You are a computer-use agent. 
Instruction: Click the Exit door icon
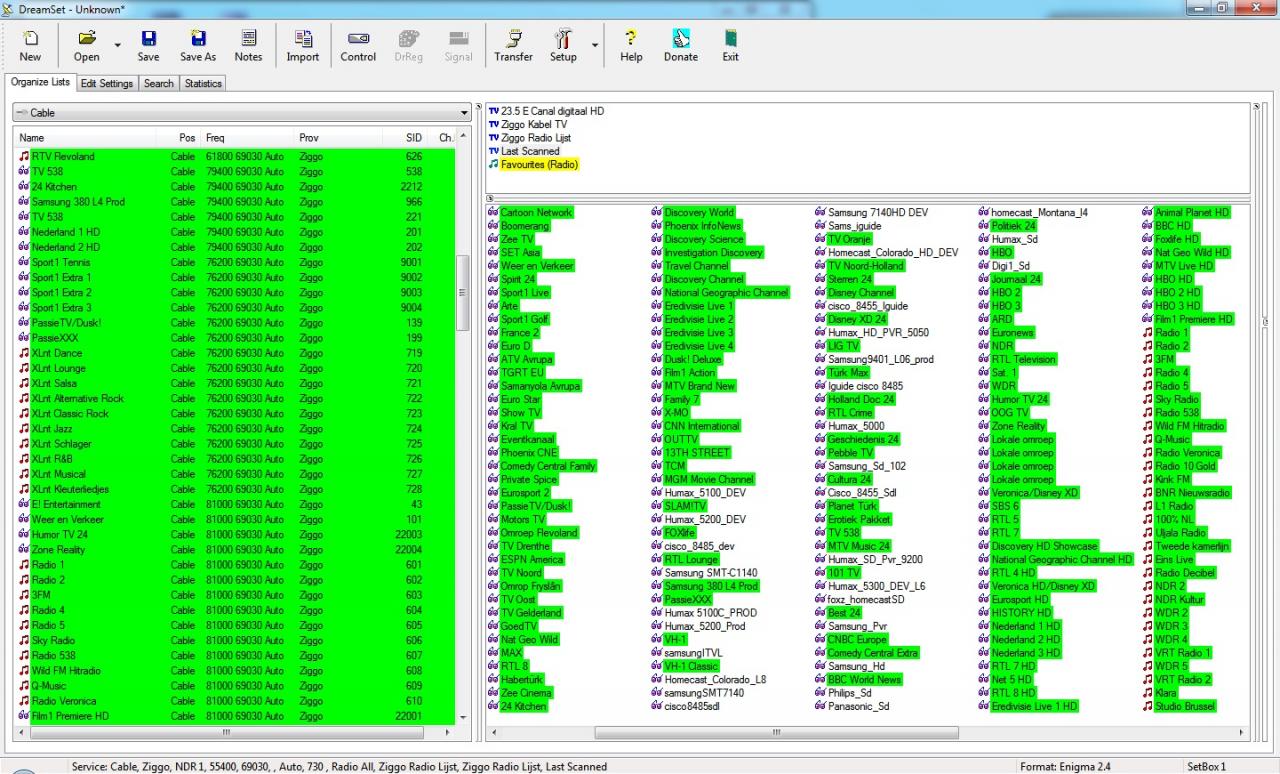[731, 46]
